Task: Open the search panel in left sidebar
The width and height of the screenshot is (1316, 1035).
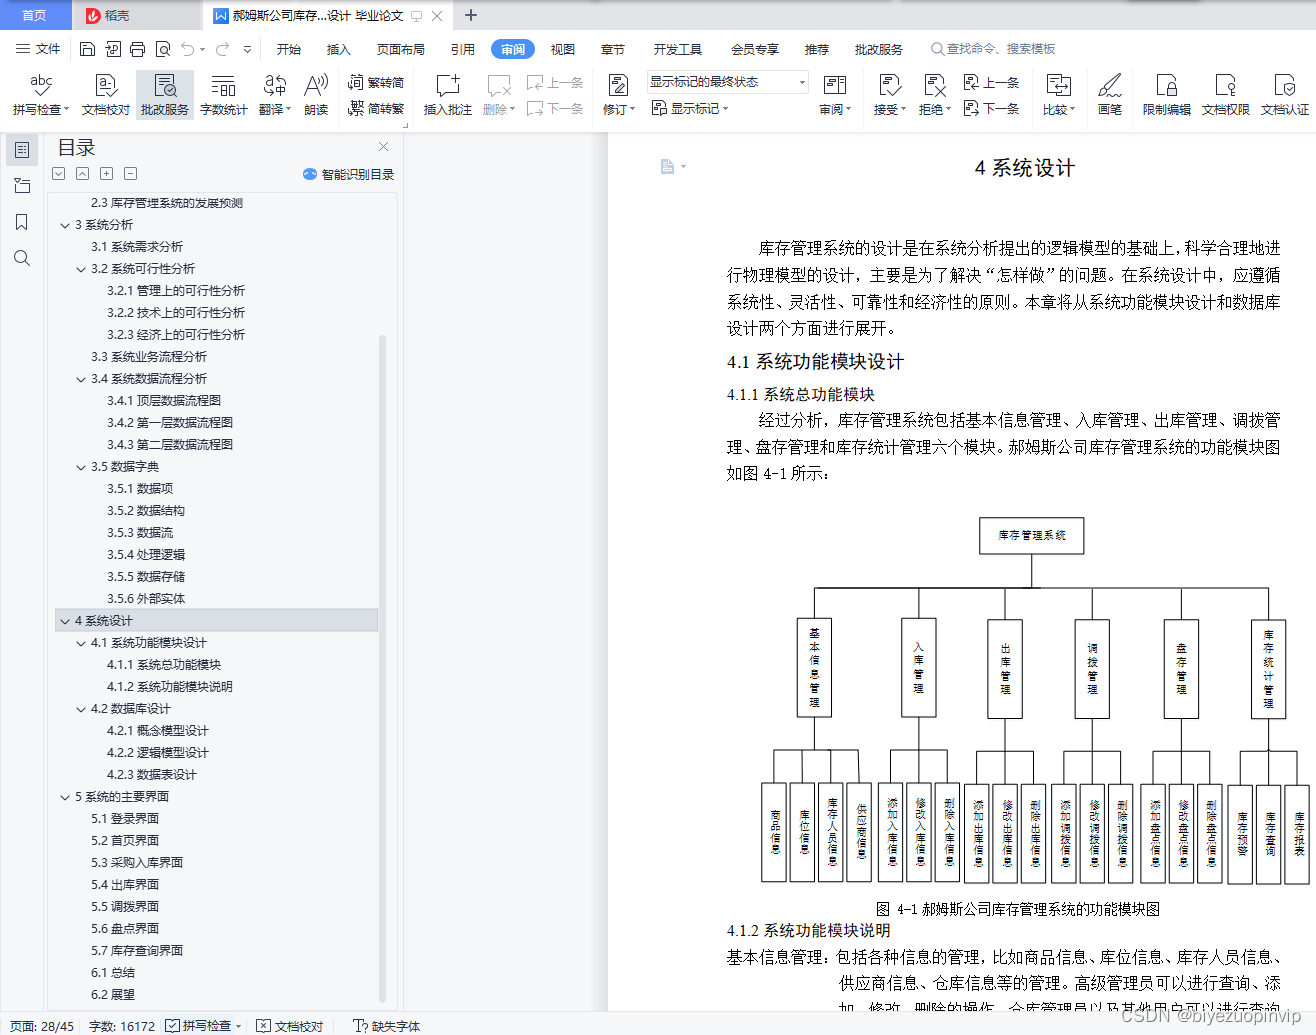Action: pyautogui.click(x=22, y=258)
